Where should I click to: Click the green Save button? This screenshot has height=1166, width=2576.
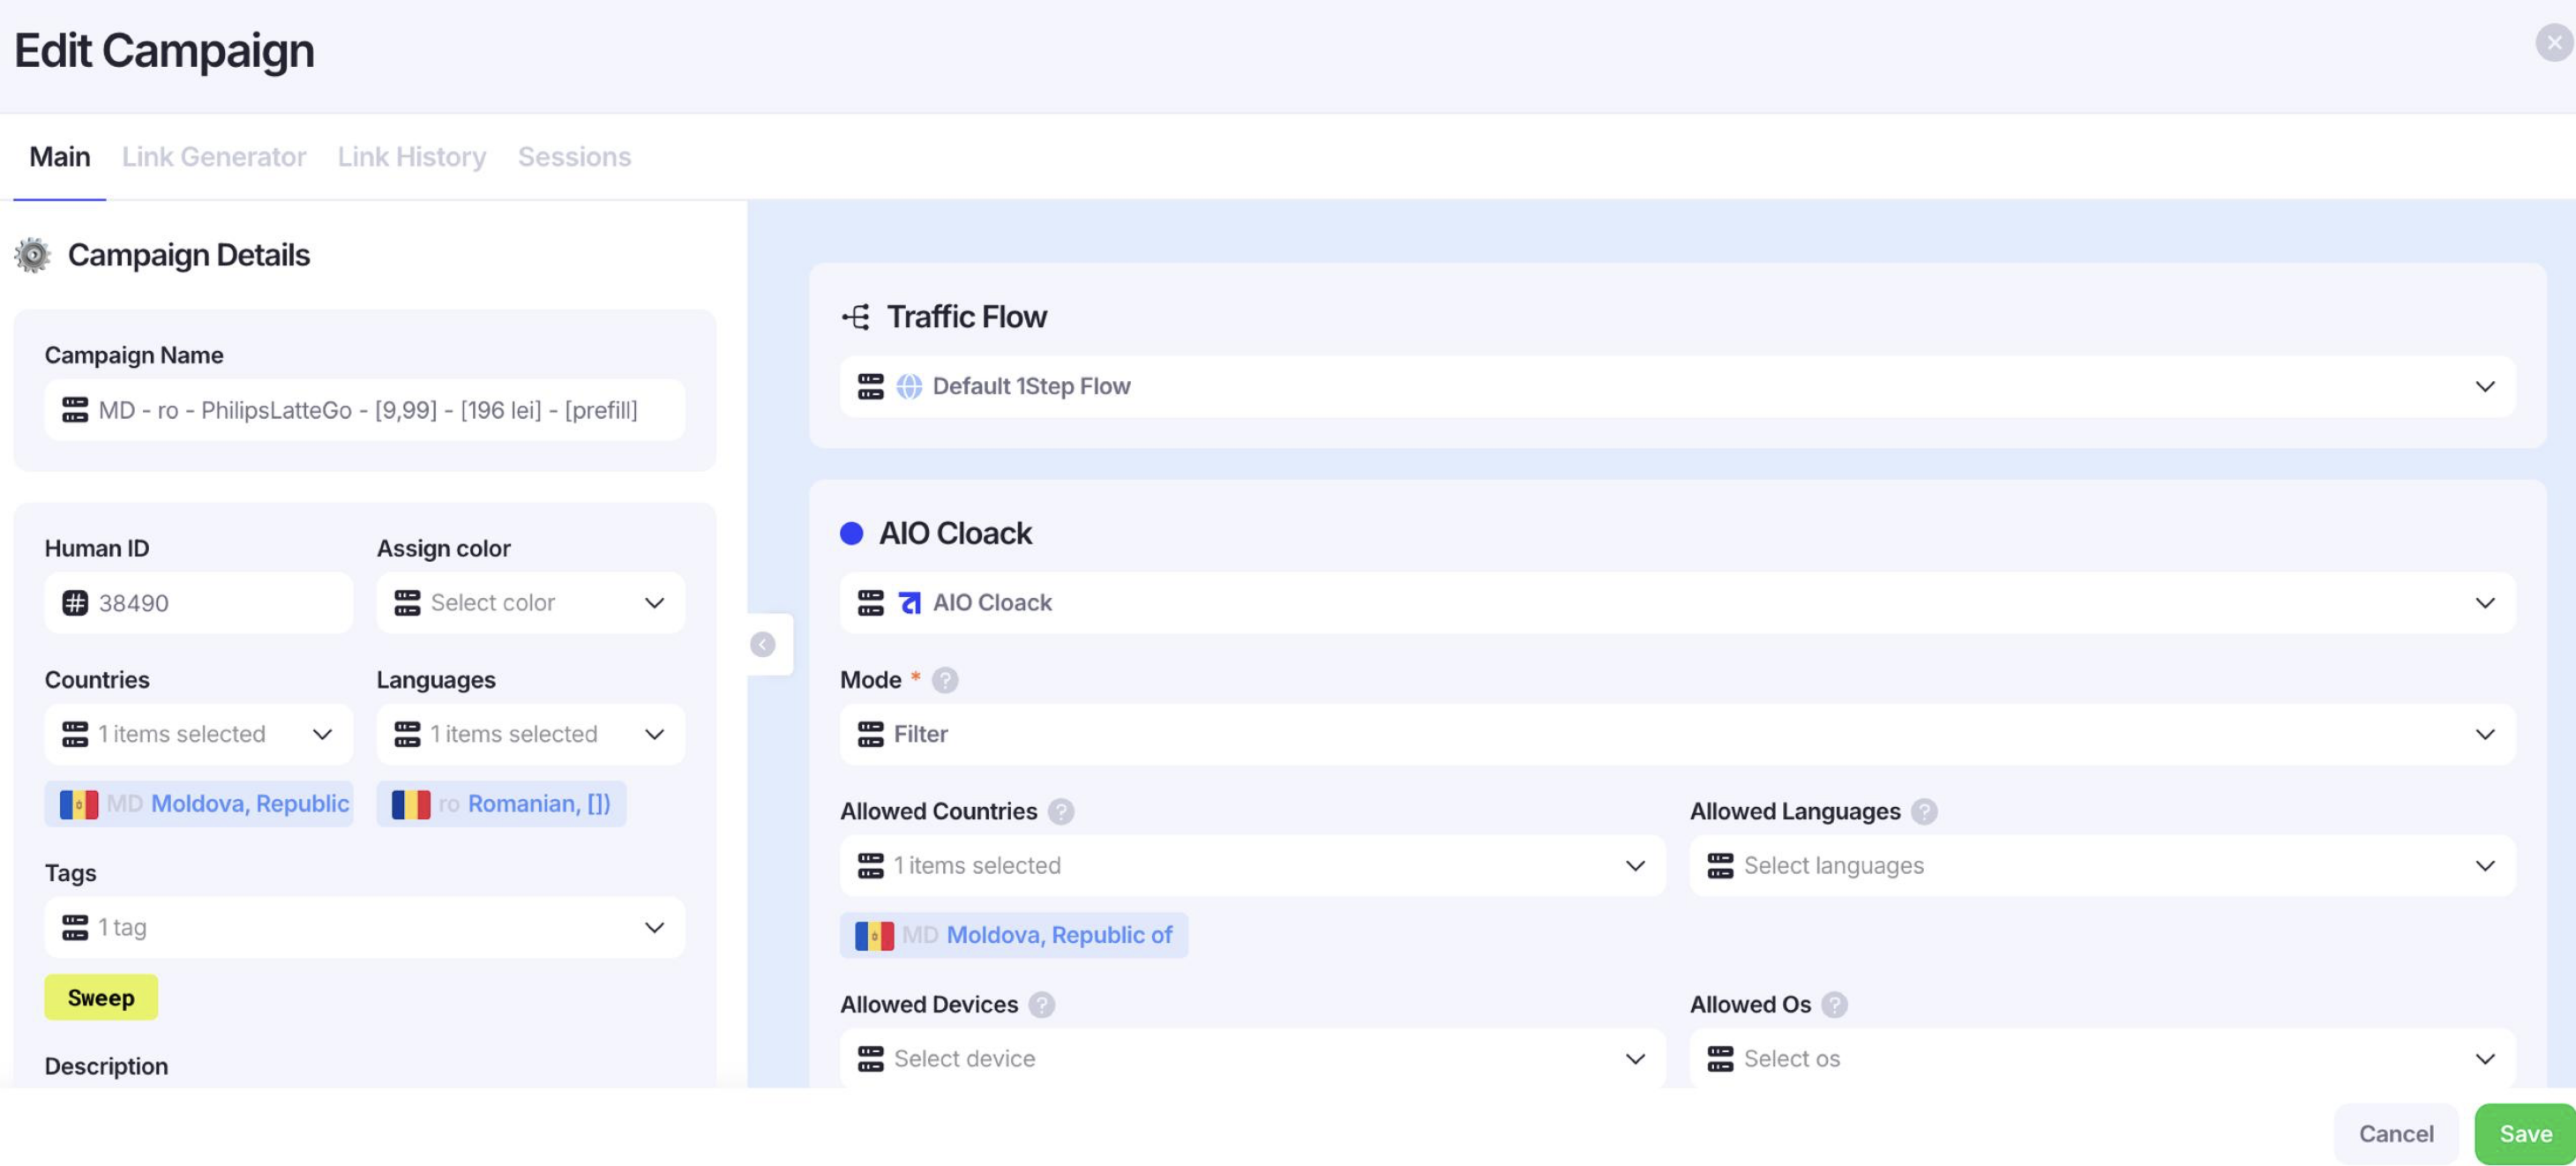(x=2525, y=1134)
